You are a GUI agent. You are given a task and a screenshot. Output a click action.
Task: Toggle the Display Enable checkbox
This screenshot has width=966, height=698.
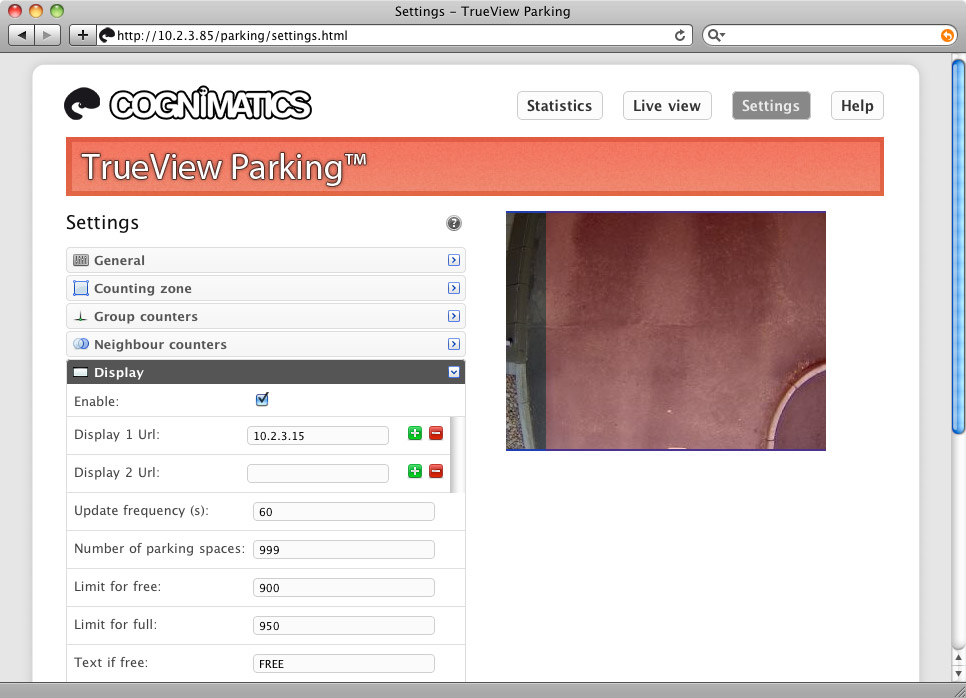point(262,400)
